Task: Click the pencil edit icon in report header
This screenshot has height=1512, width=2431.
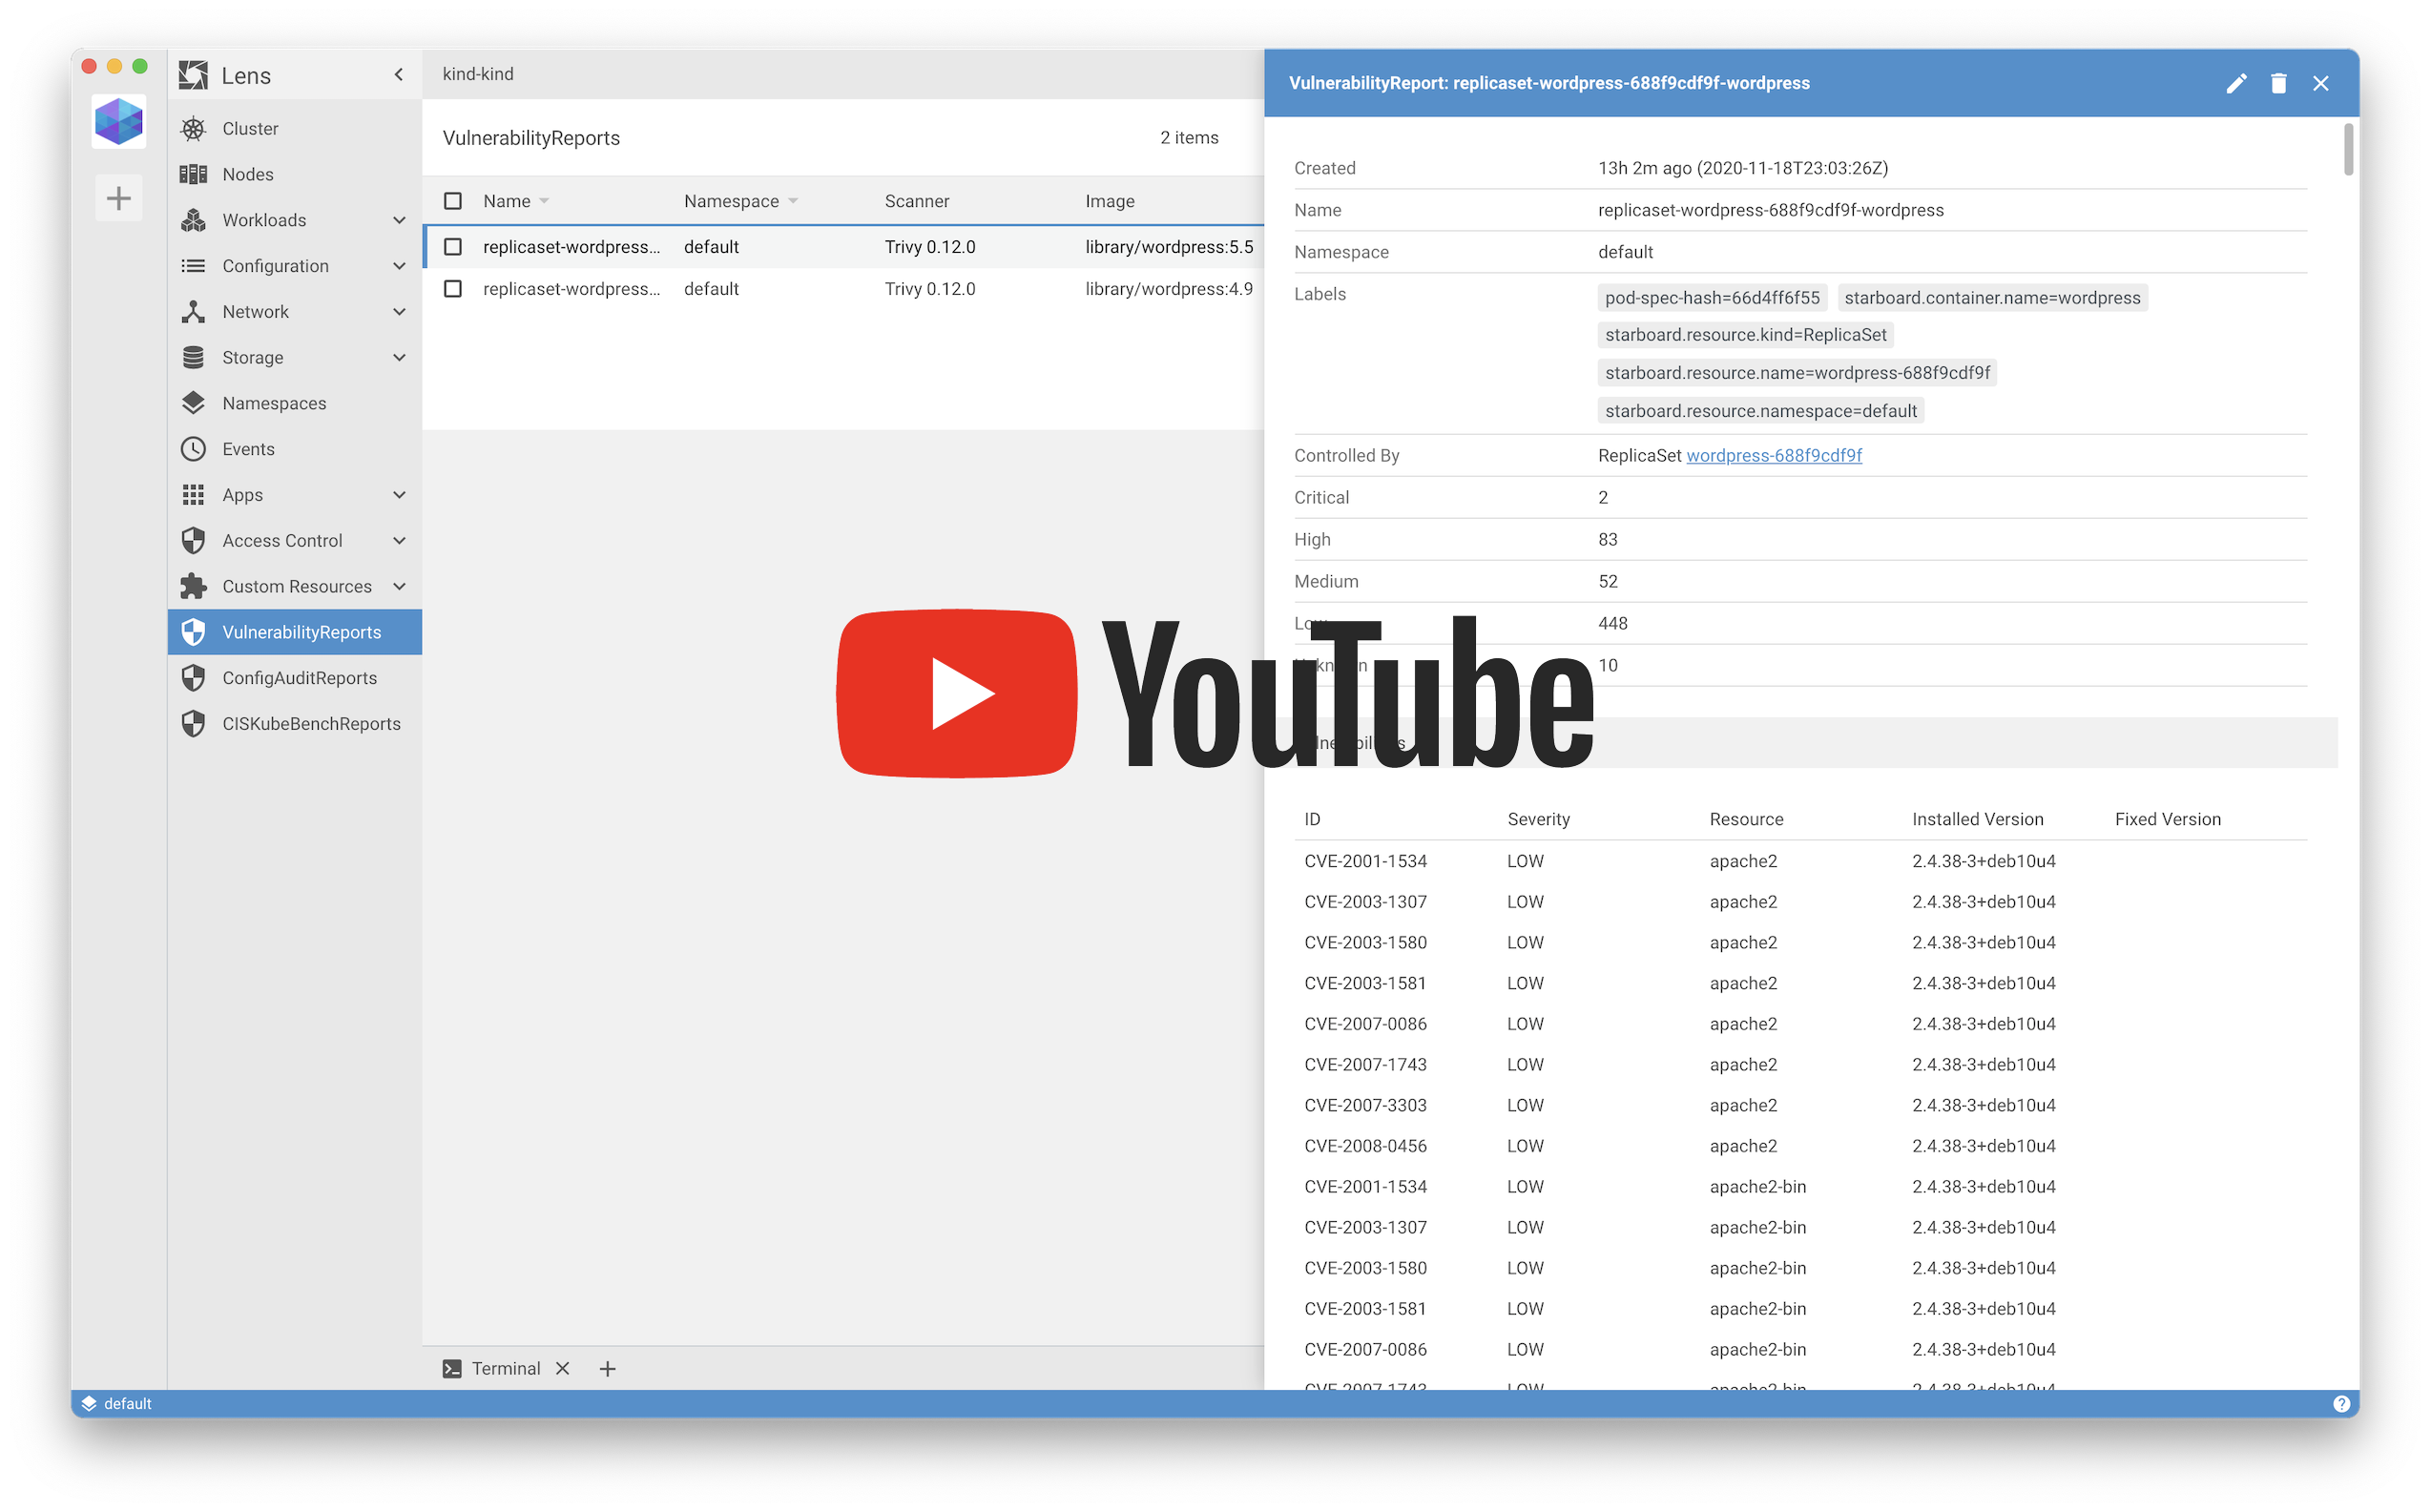Action: point(2236,83)
